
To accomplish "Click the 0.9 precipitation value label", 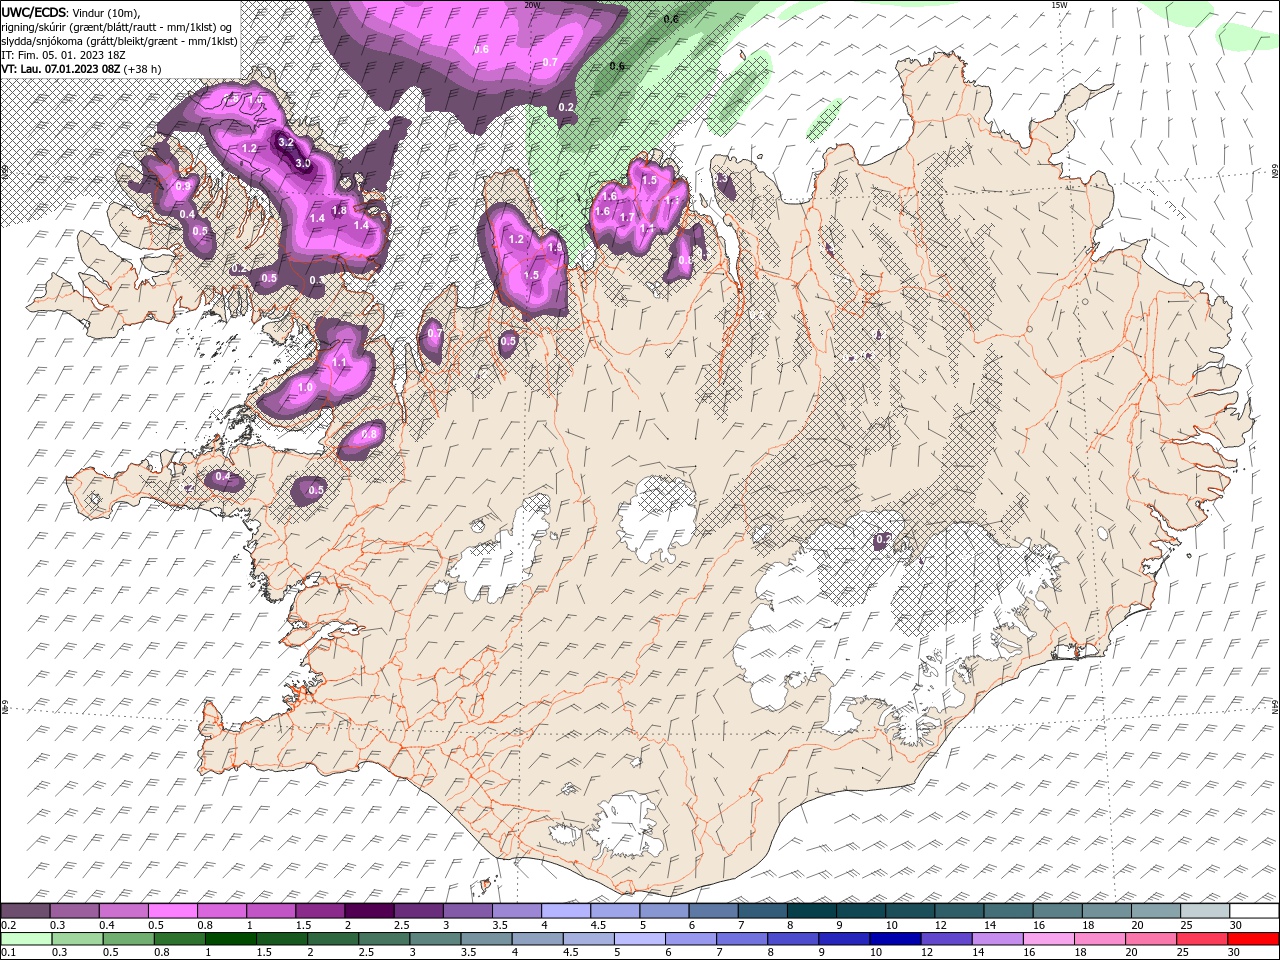I will point(183,186).
